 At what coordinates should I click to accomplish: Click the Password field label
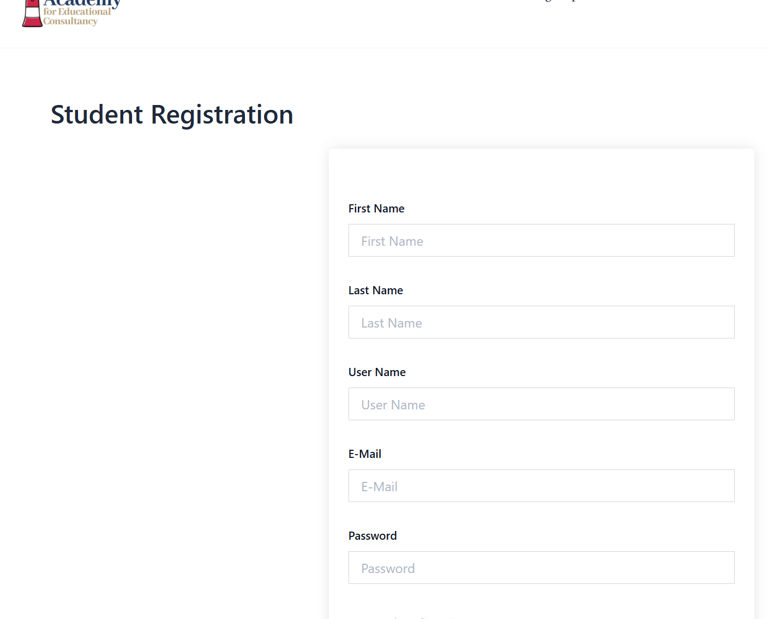372,536
